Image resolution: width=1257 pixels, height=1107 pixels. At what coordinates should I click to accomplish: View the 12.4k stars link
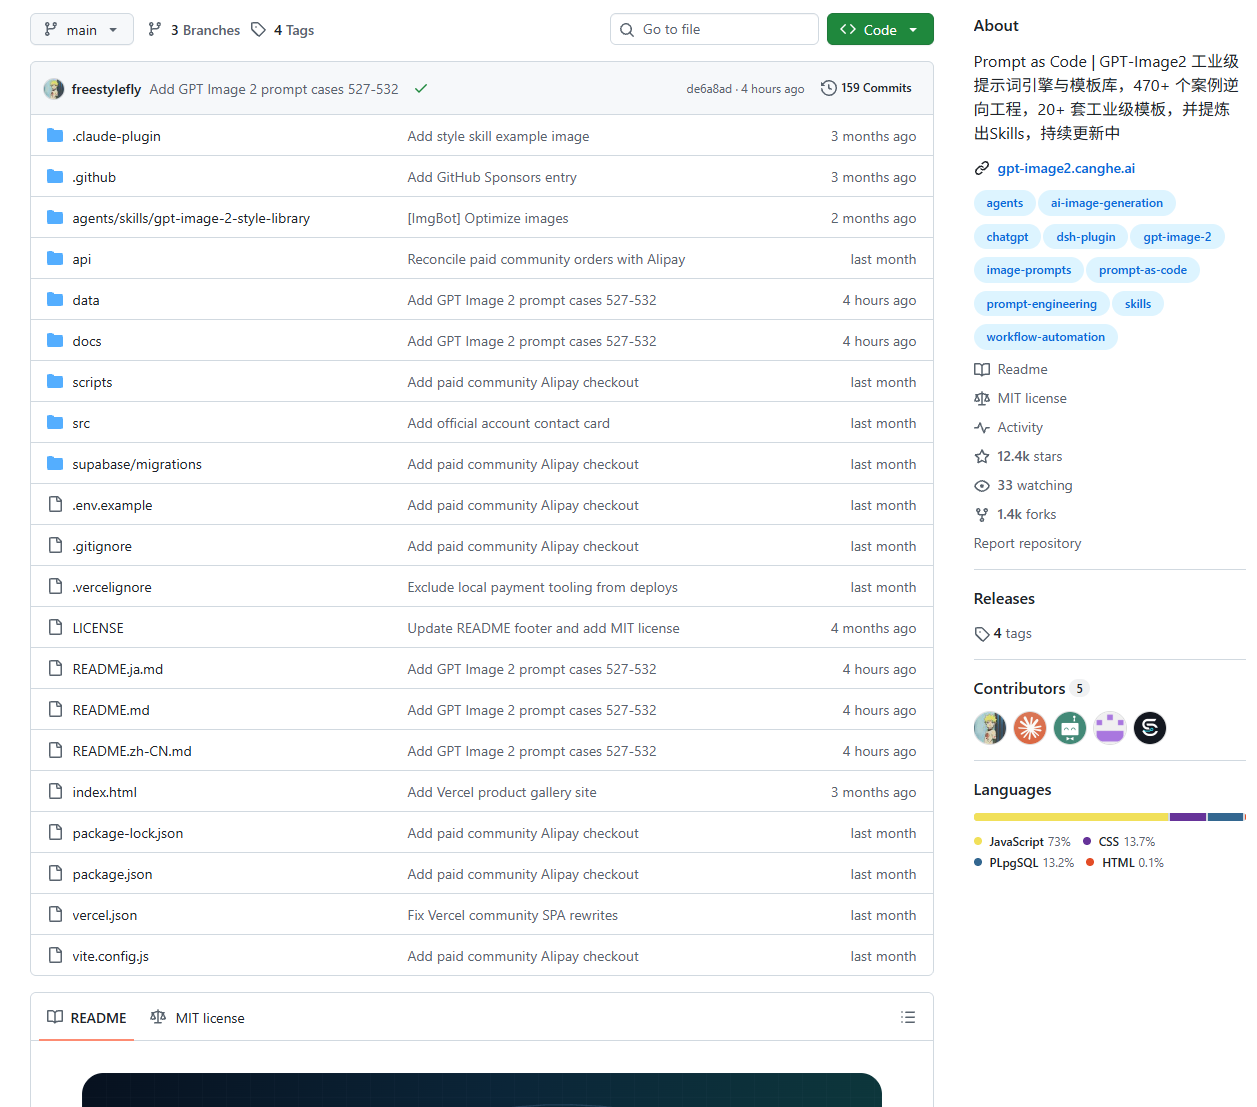click(x=1019, y=456)
